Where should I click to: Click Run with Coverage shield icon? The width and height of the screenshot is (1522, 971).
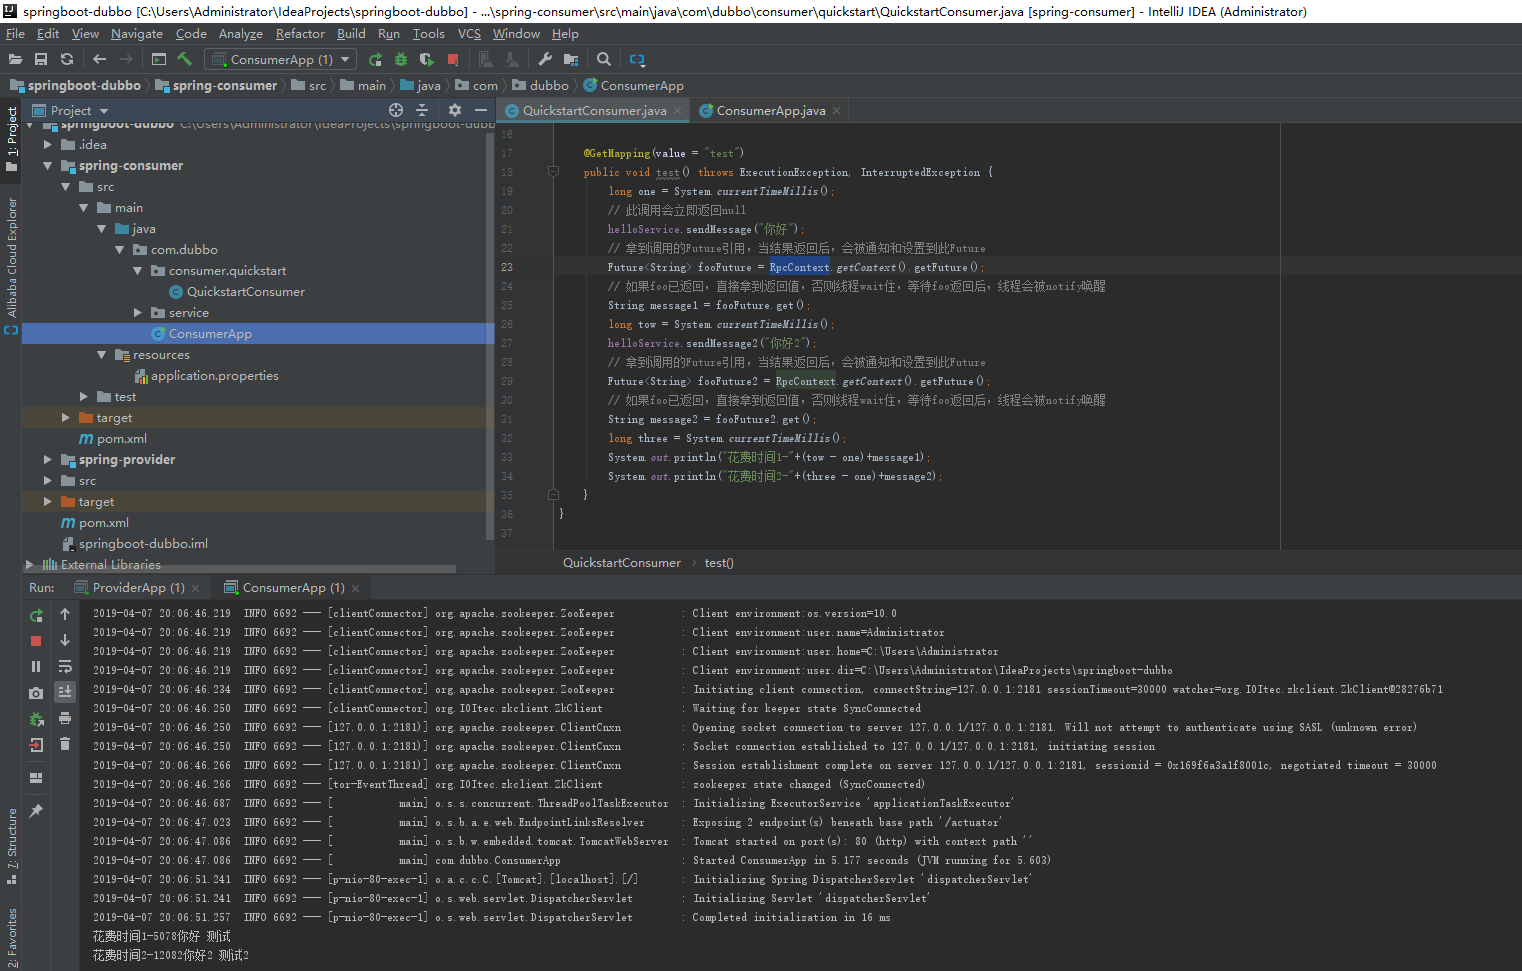pos(427,60)
